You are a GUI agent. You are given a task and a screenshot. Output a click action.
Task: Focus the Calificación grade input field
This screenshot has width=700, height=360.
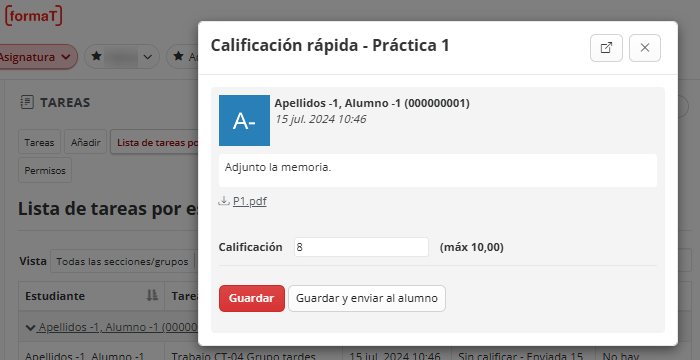pyautogui.click(x=361, y=247)
